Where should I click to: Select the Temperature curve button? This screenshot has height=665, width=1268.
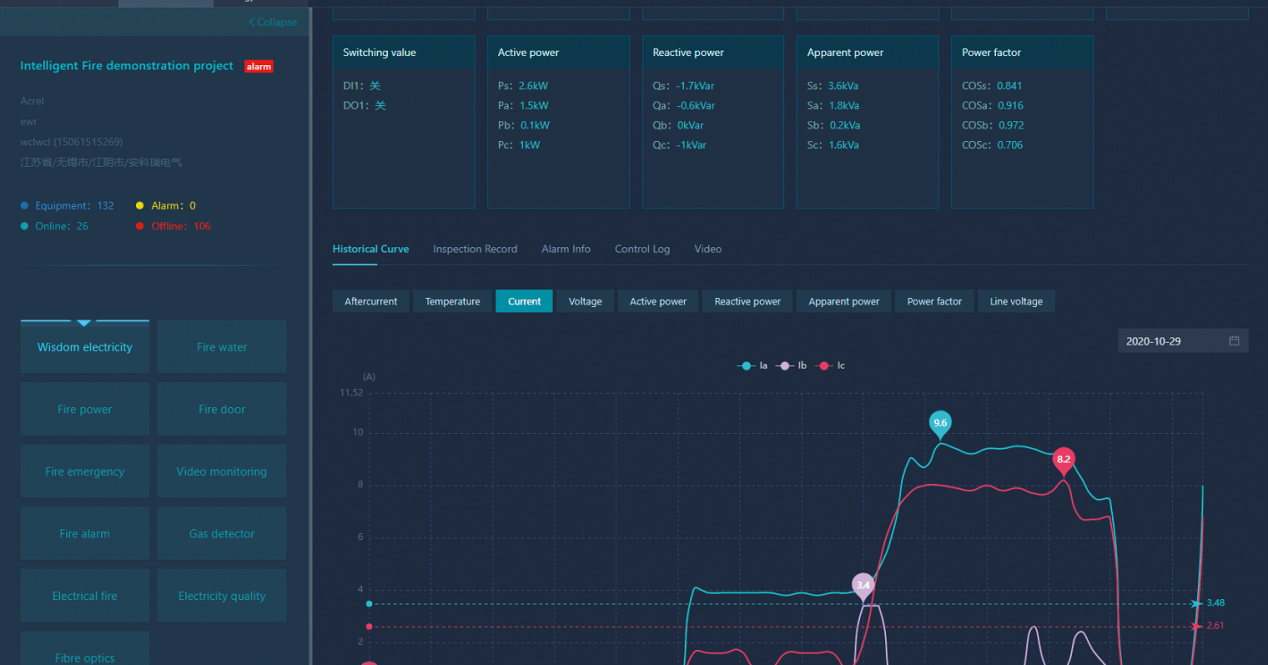(x=452, y=301)
